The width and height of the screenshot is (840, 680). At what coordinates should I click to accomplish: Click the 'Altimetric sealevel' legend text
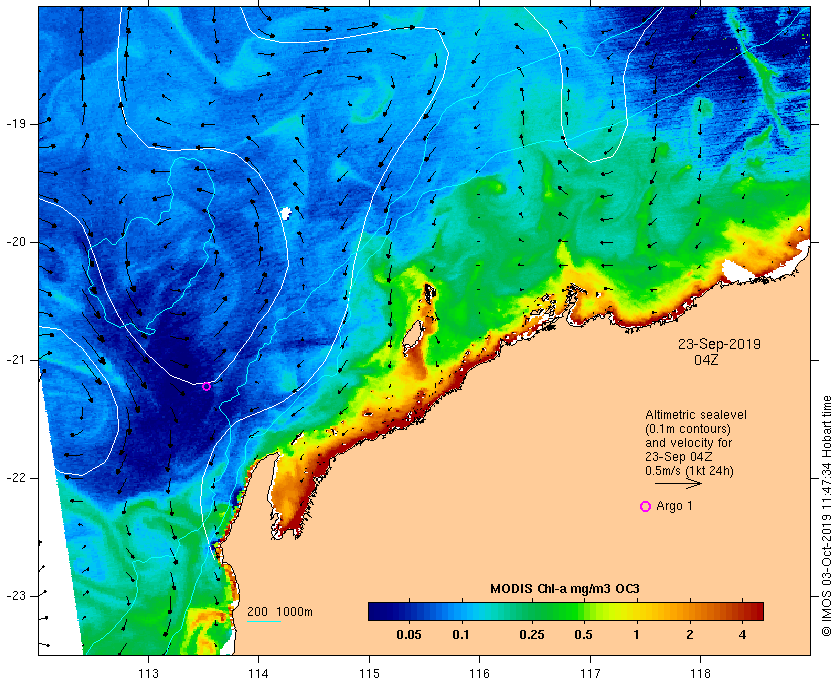(695, 415)
